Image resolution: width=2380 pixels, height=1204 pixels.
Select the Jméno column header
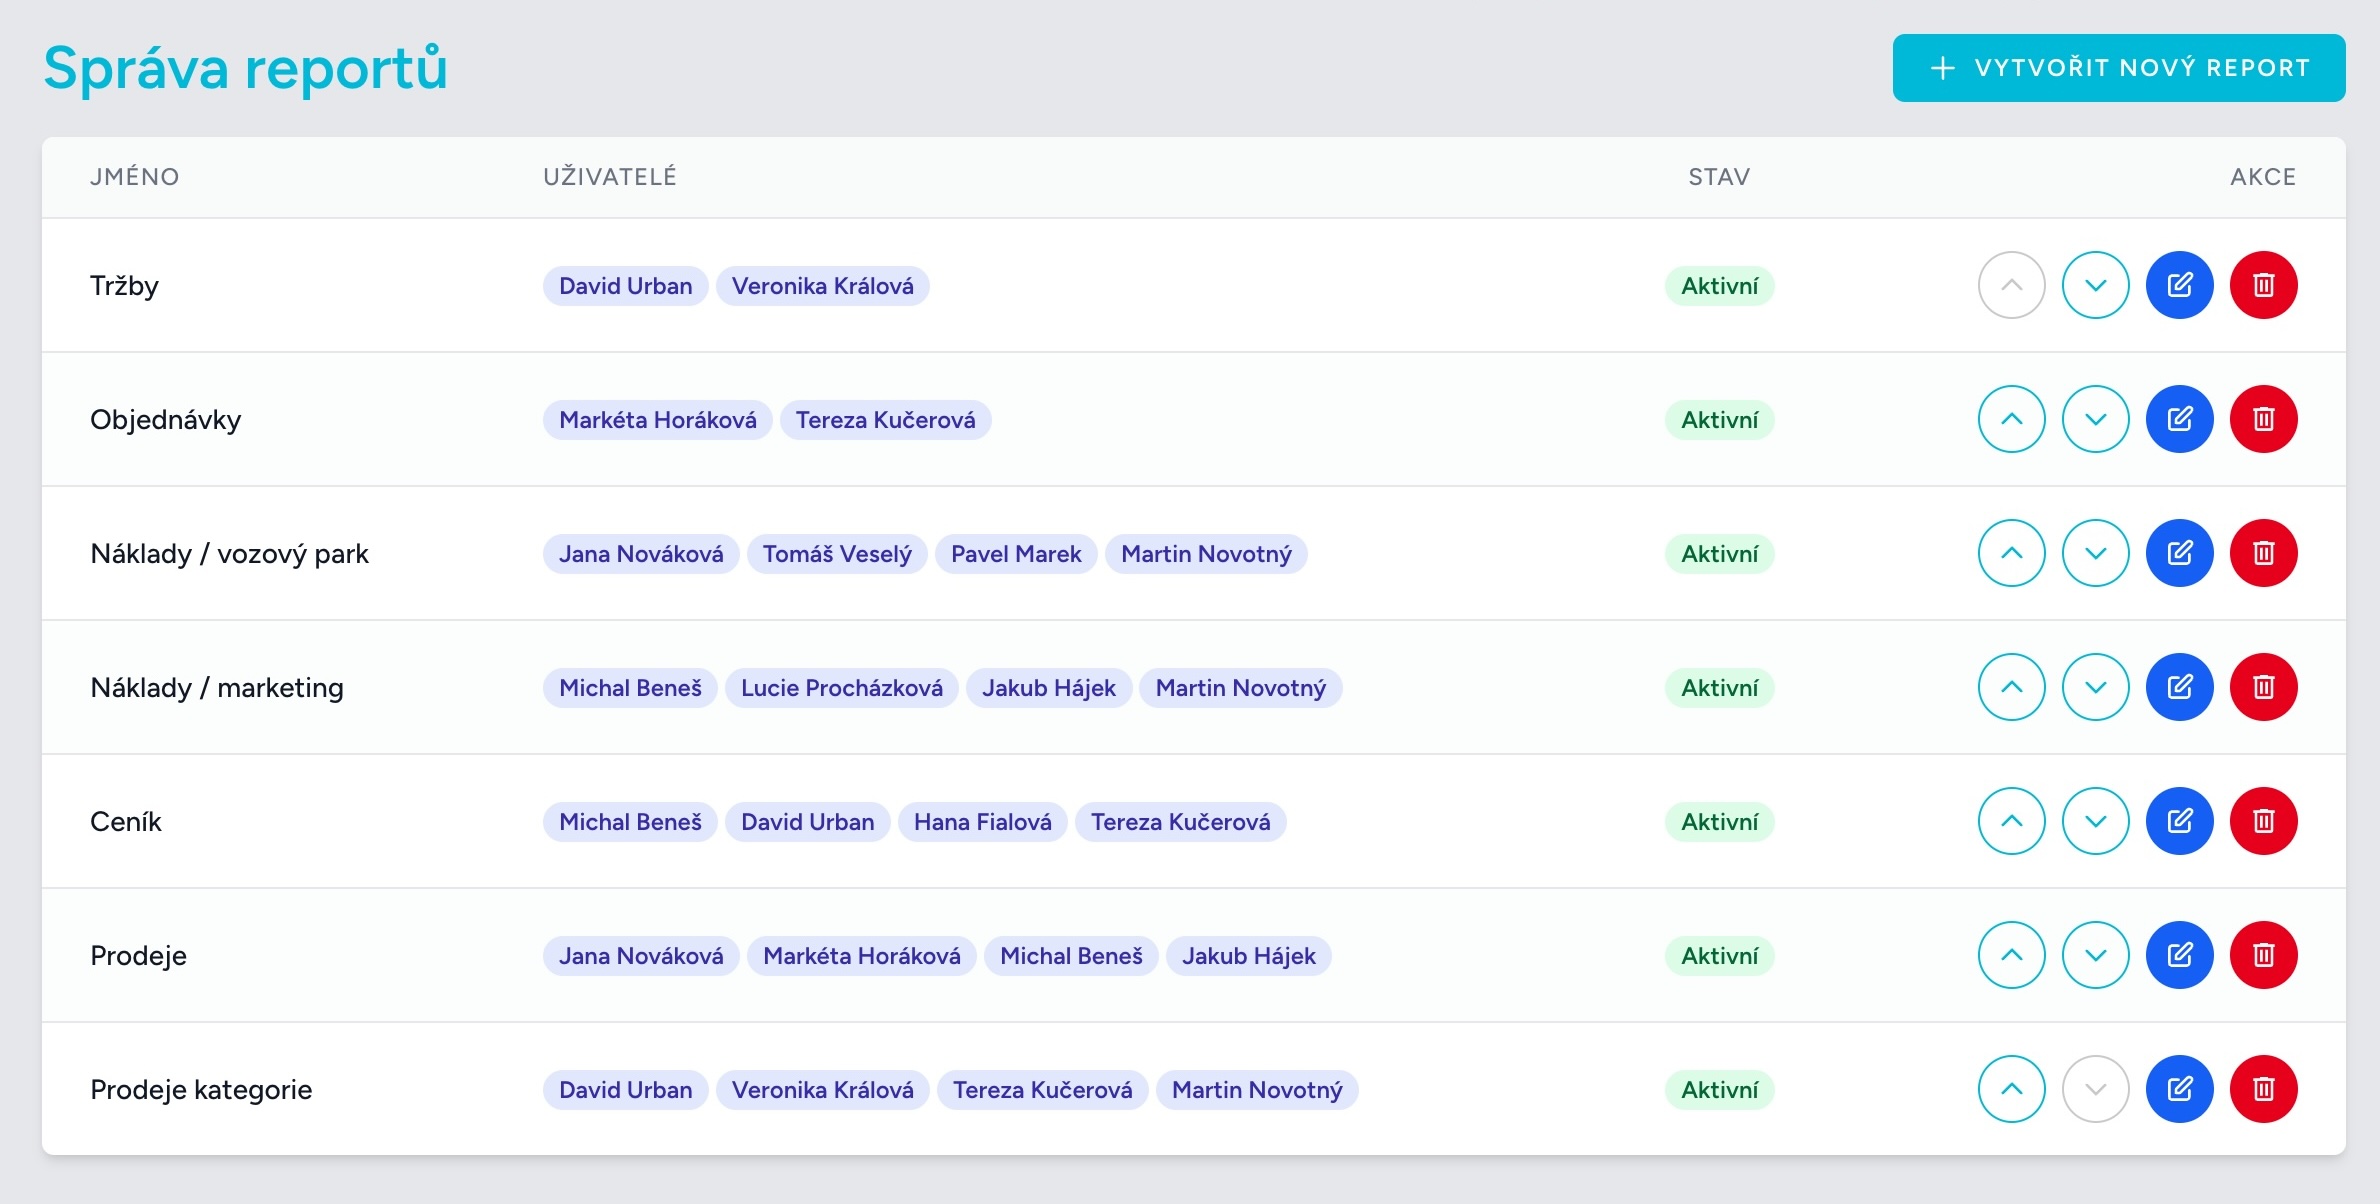click(135, 177)
